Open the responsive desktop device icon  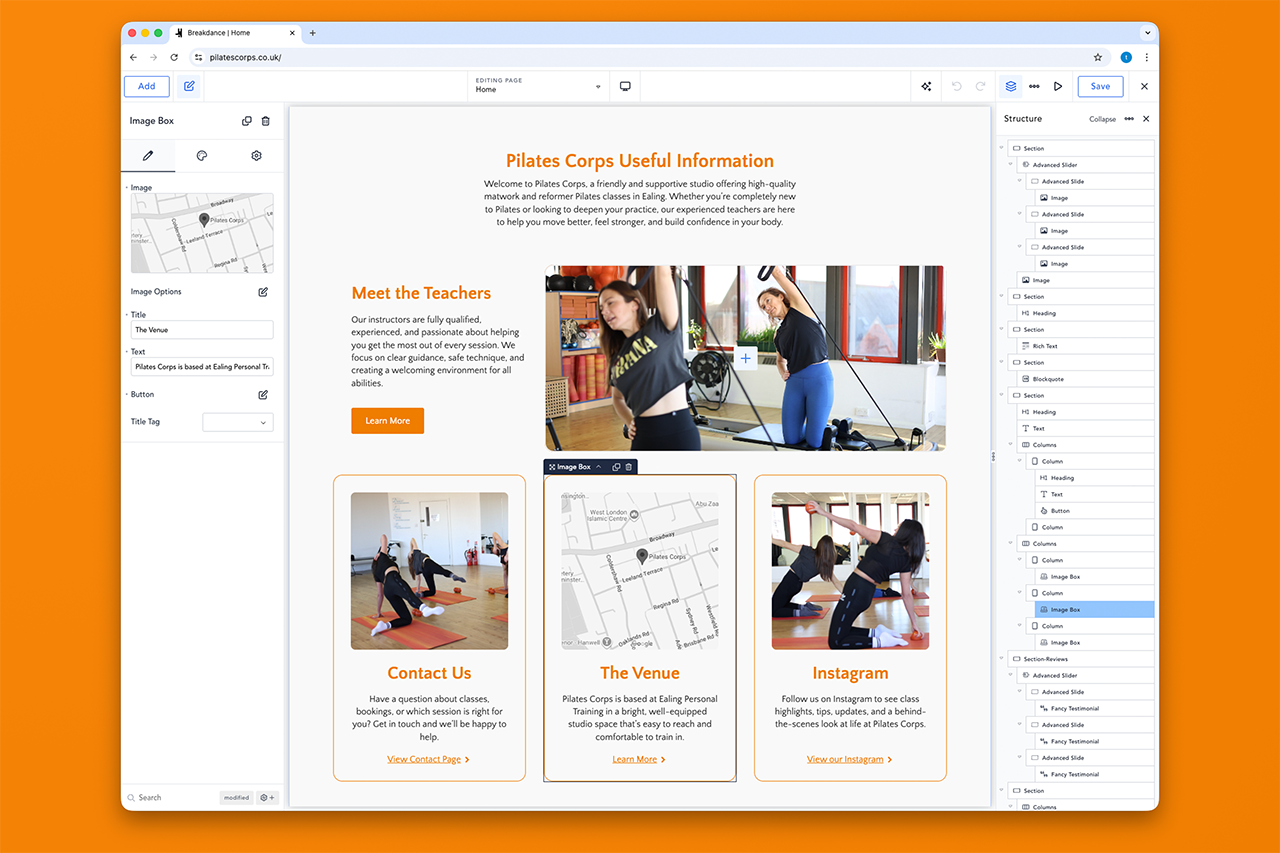click(x=625, y=86)
